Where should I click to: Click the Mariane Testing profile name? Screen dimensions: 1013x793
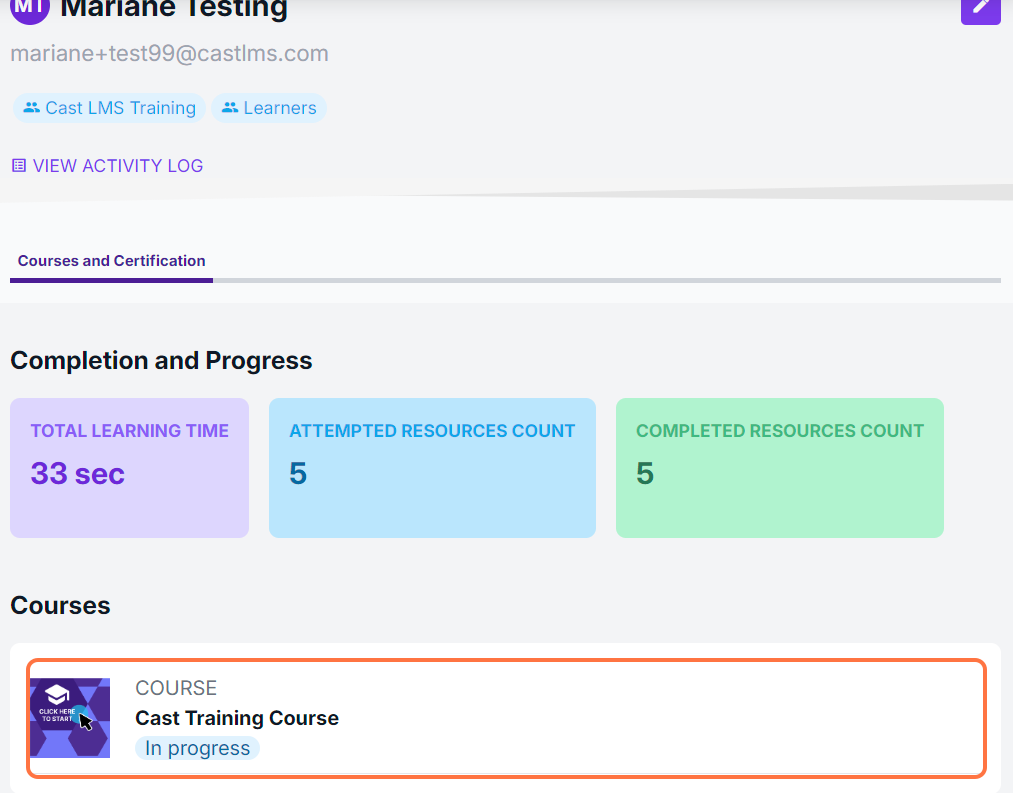pyautogui.click(x=174, y=10)
